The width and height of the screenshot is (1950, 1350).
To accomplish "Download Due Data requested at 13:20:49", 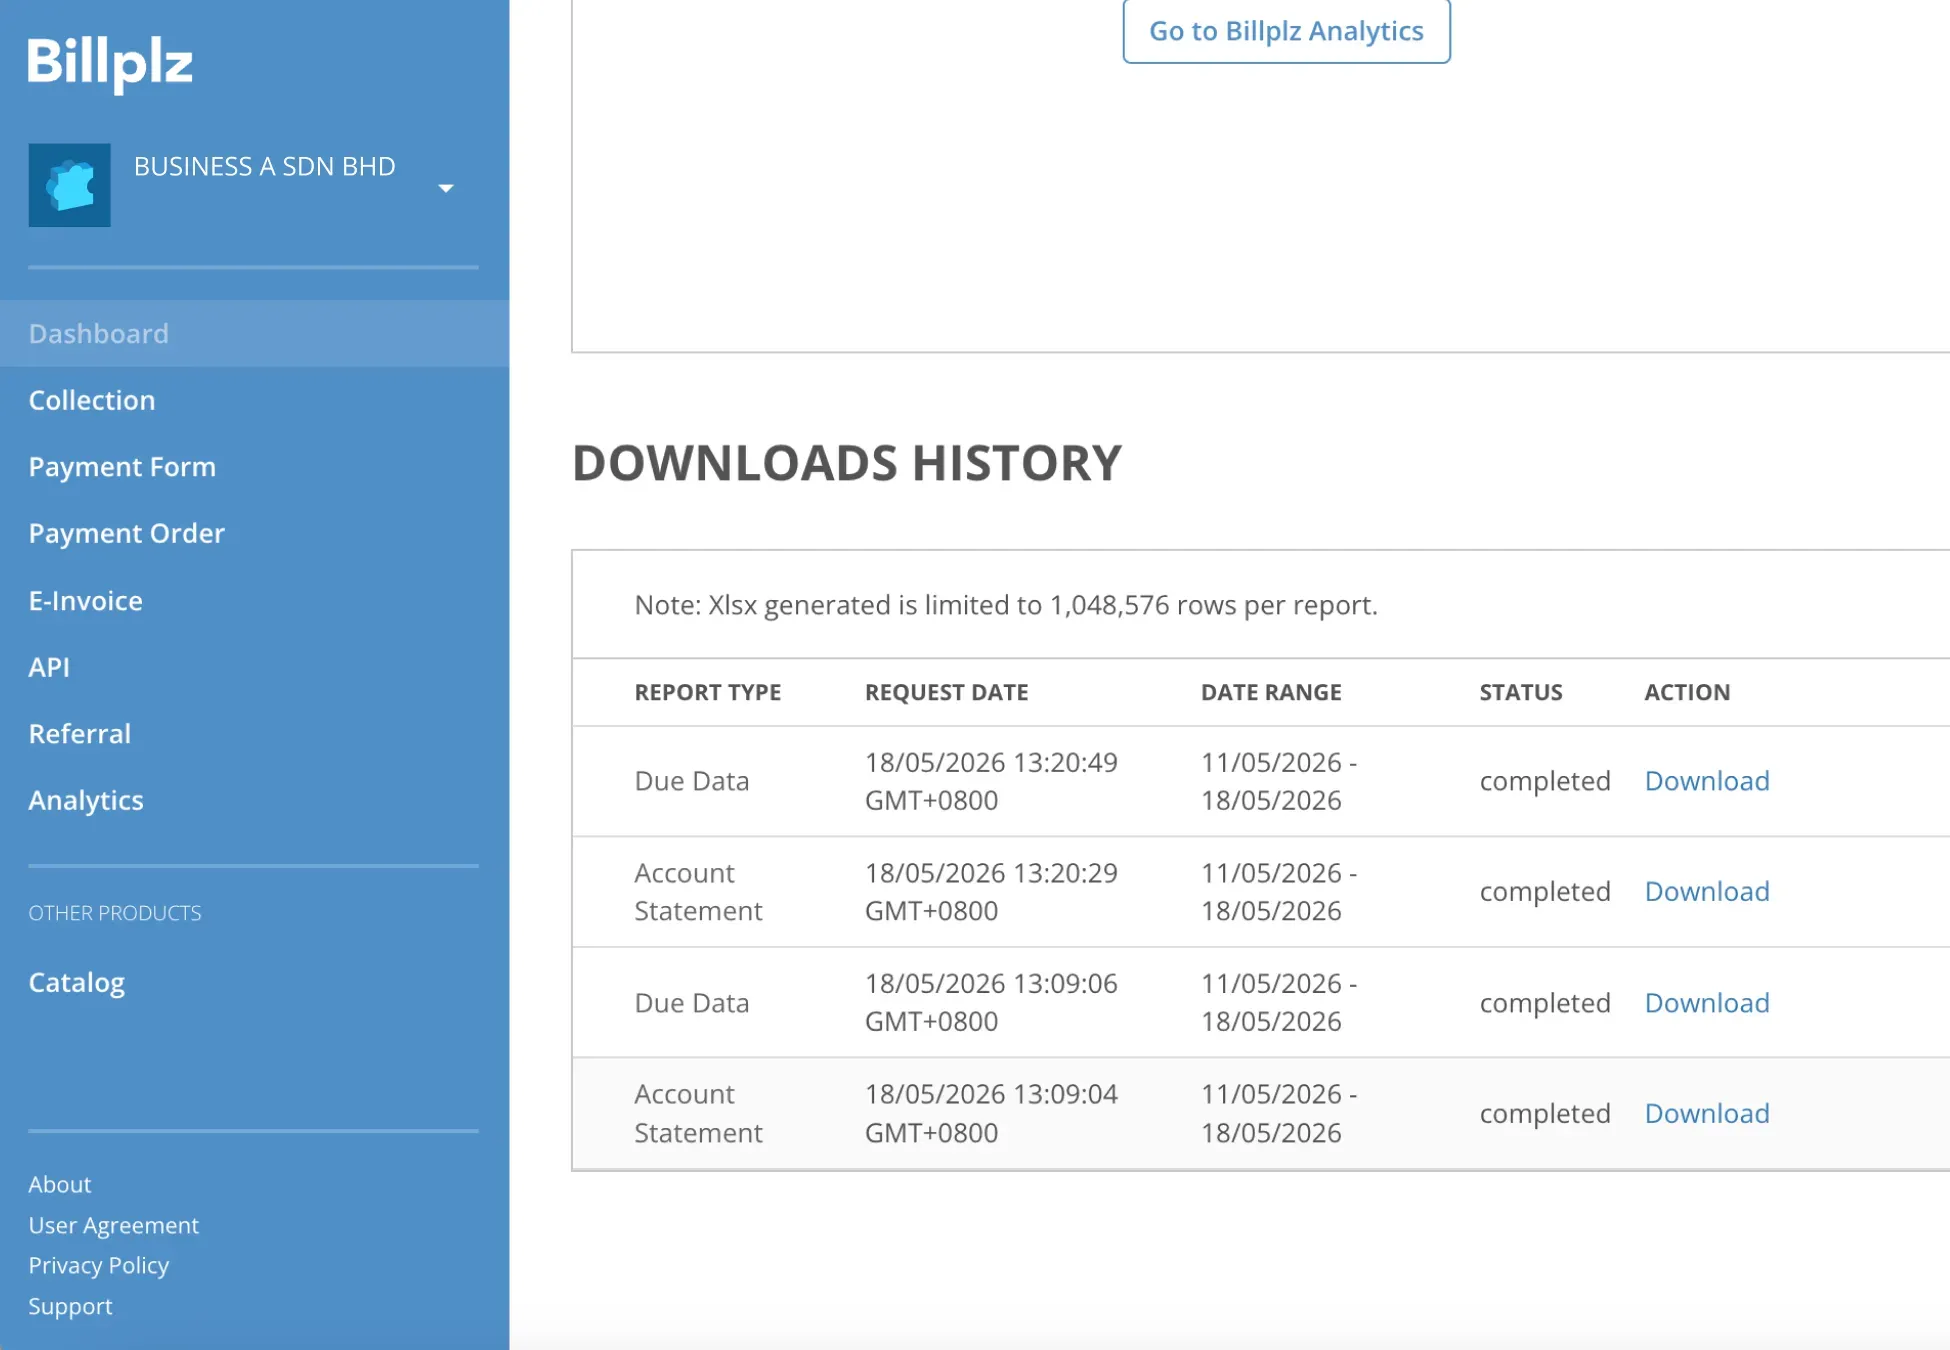I will 1707,781.
